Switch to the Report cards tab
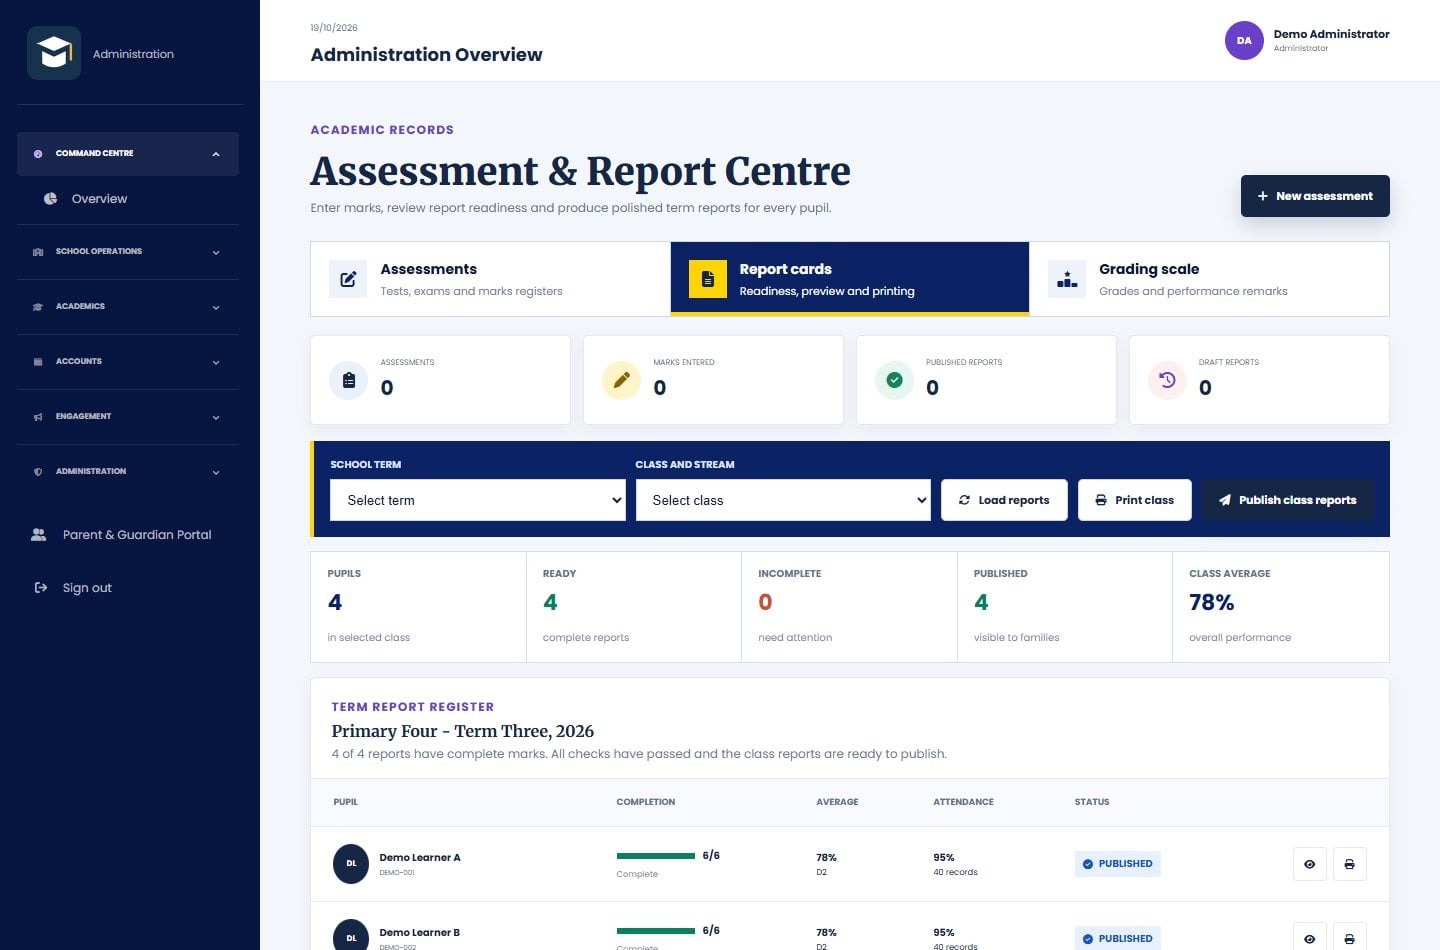Viewport: 1440px width, 950px height. point(850,279)
